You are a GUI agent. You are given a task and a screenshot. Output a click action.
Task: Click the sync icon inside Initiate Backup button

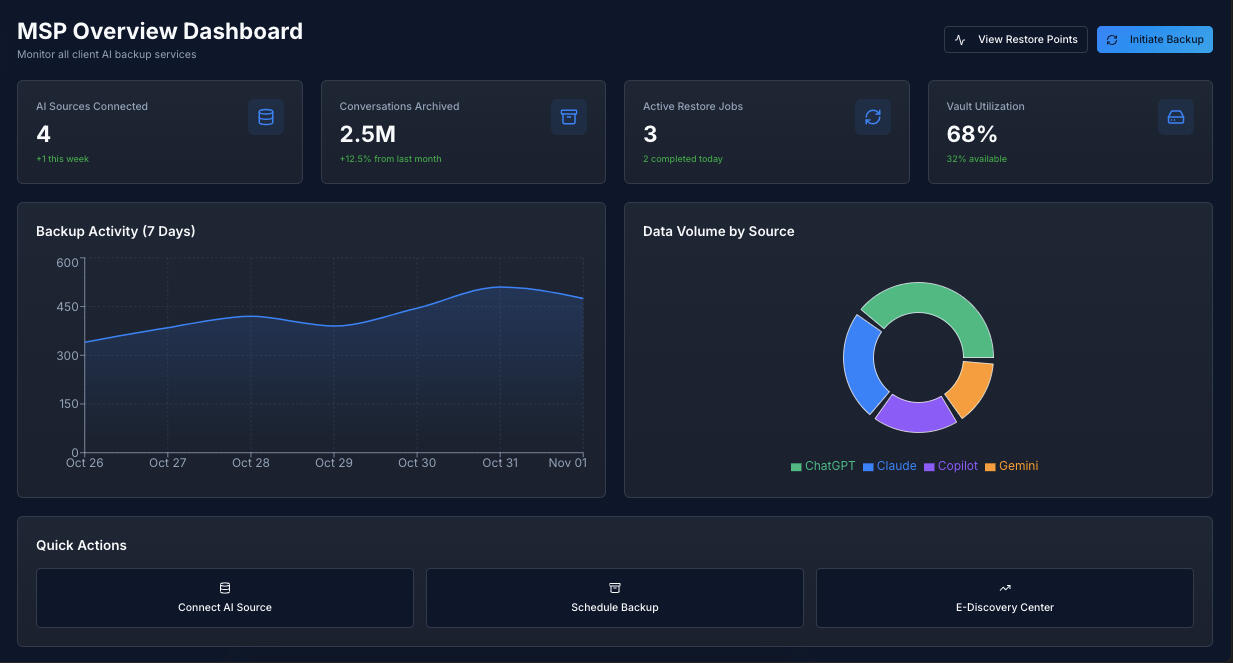point(1112,40)
